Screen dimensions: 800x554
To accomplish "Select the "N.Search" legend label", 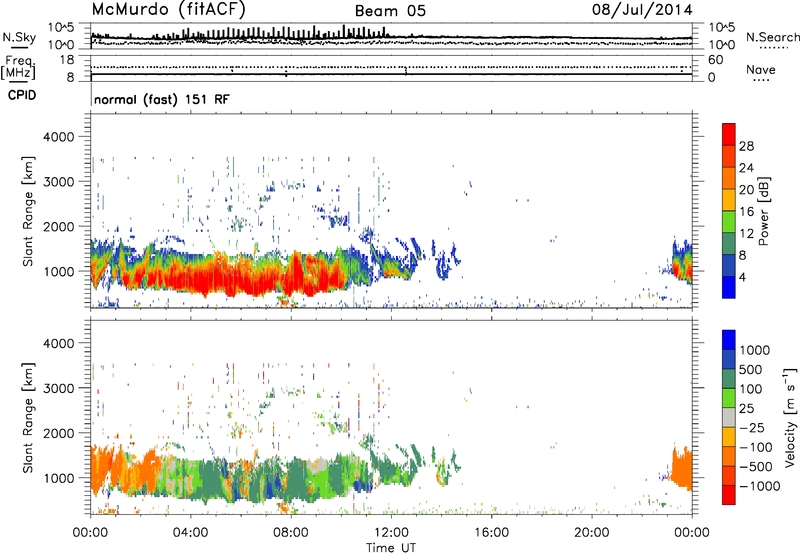I will pos(773,37).
